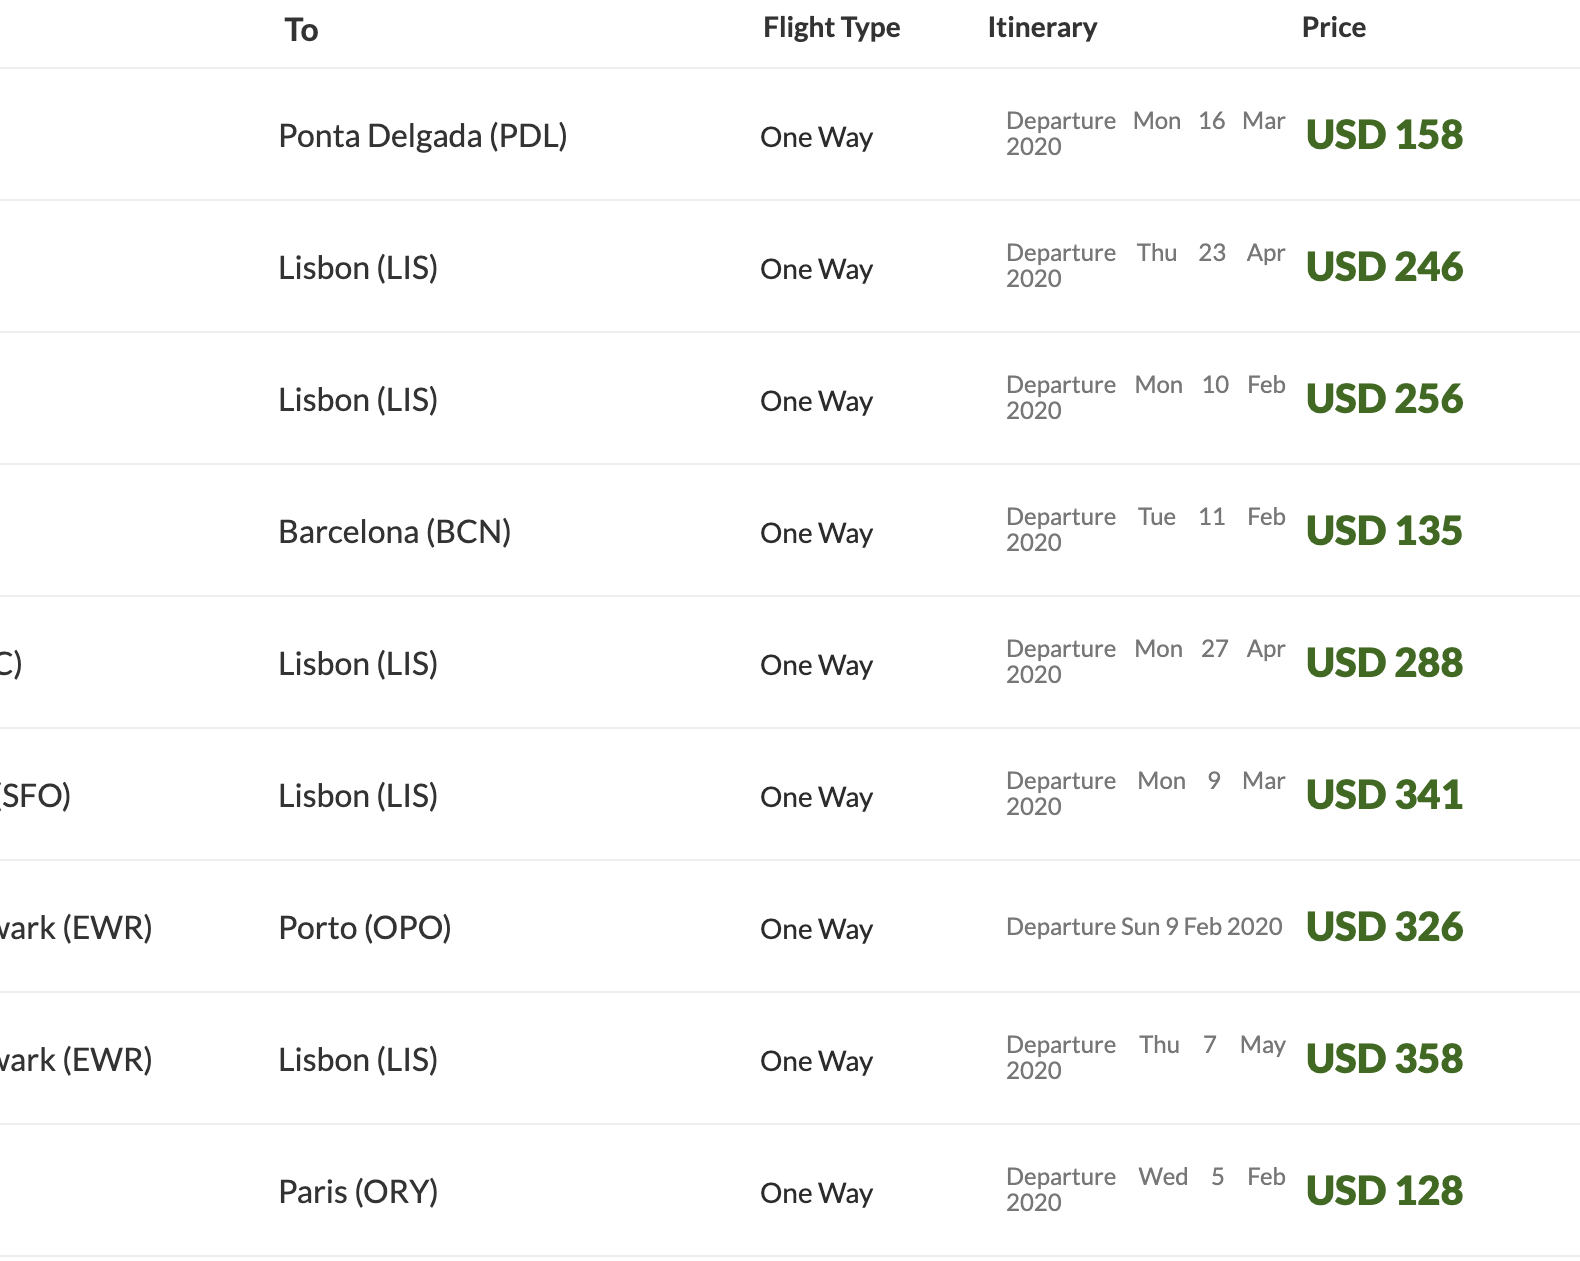Click the Flight Type column header
This screenshot has height=1261, width=1580.
(x=831, y=28)
